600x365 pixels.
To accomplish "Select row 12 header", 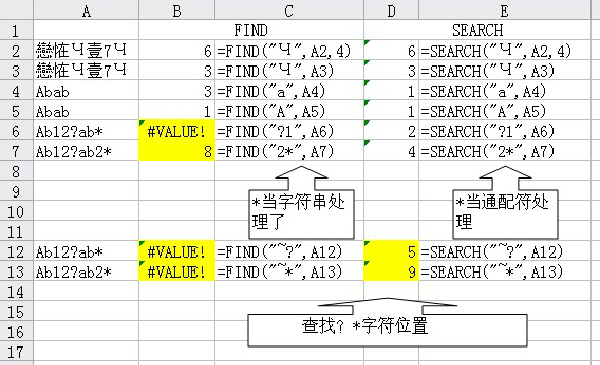I will coord(16,252).
